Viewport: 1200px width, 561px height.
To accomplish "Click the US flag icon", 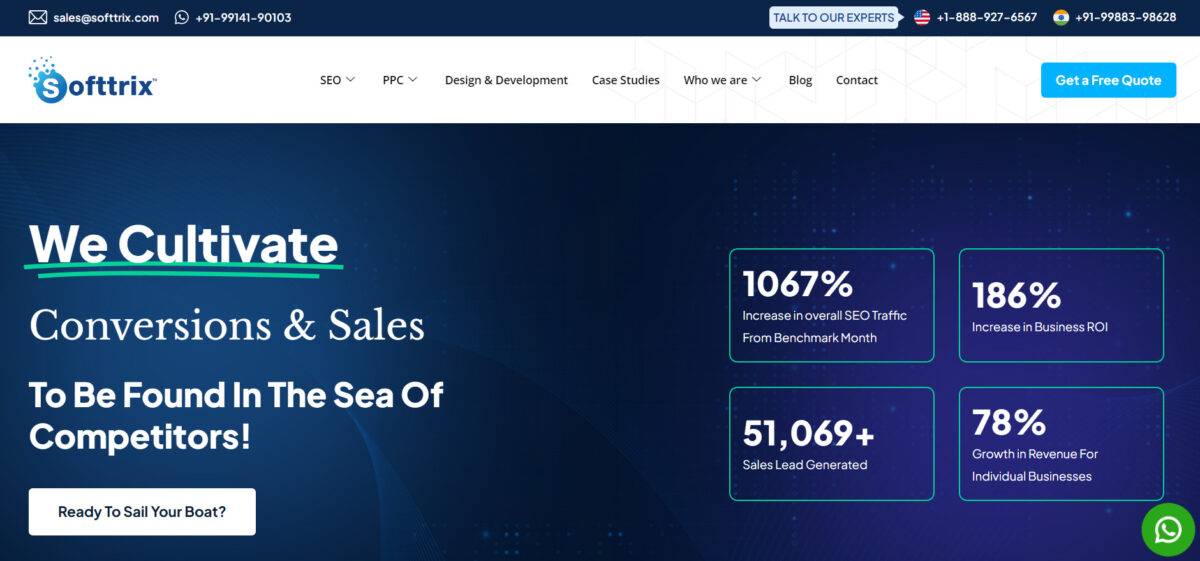I will 922,17.
